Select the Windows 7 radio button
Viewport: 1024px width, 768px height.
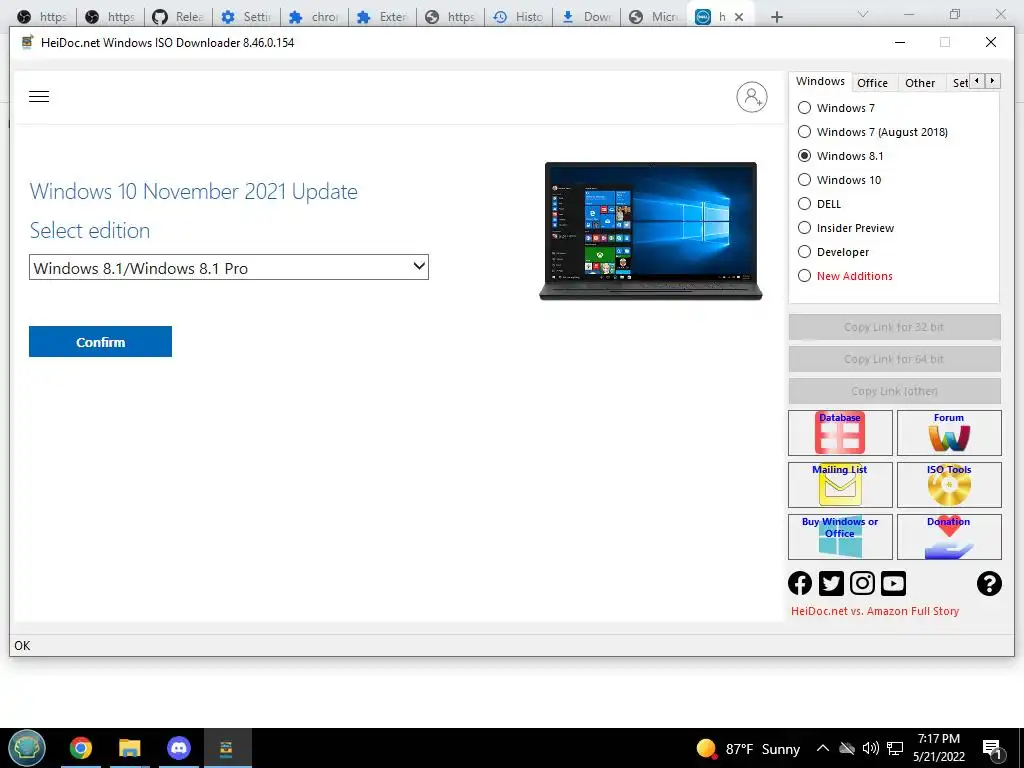click(x=805, y=108)
